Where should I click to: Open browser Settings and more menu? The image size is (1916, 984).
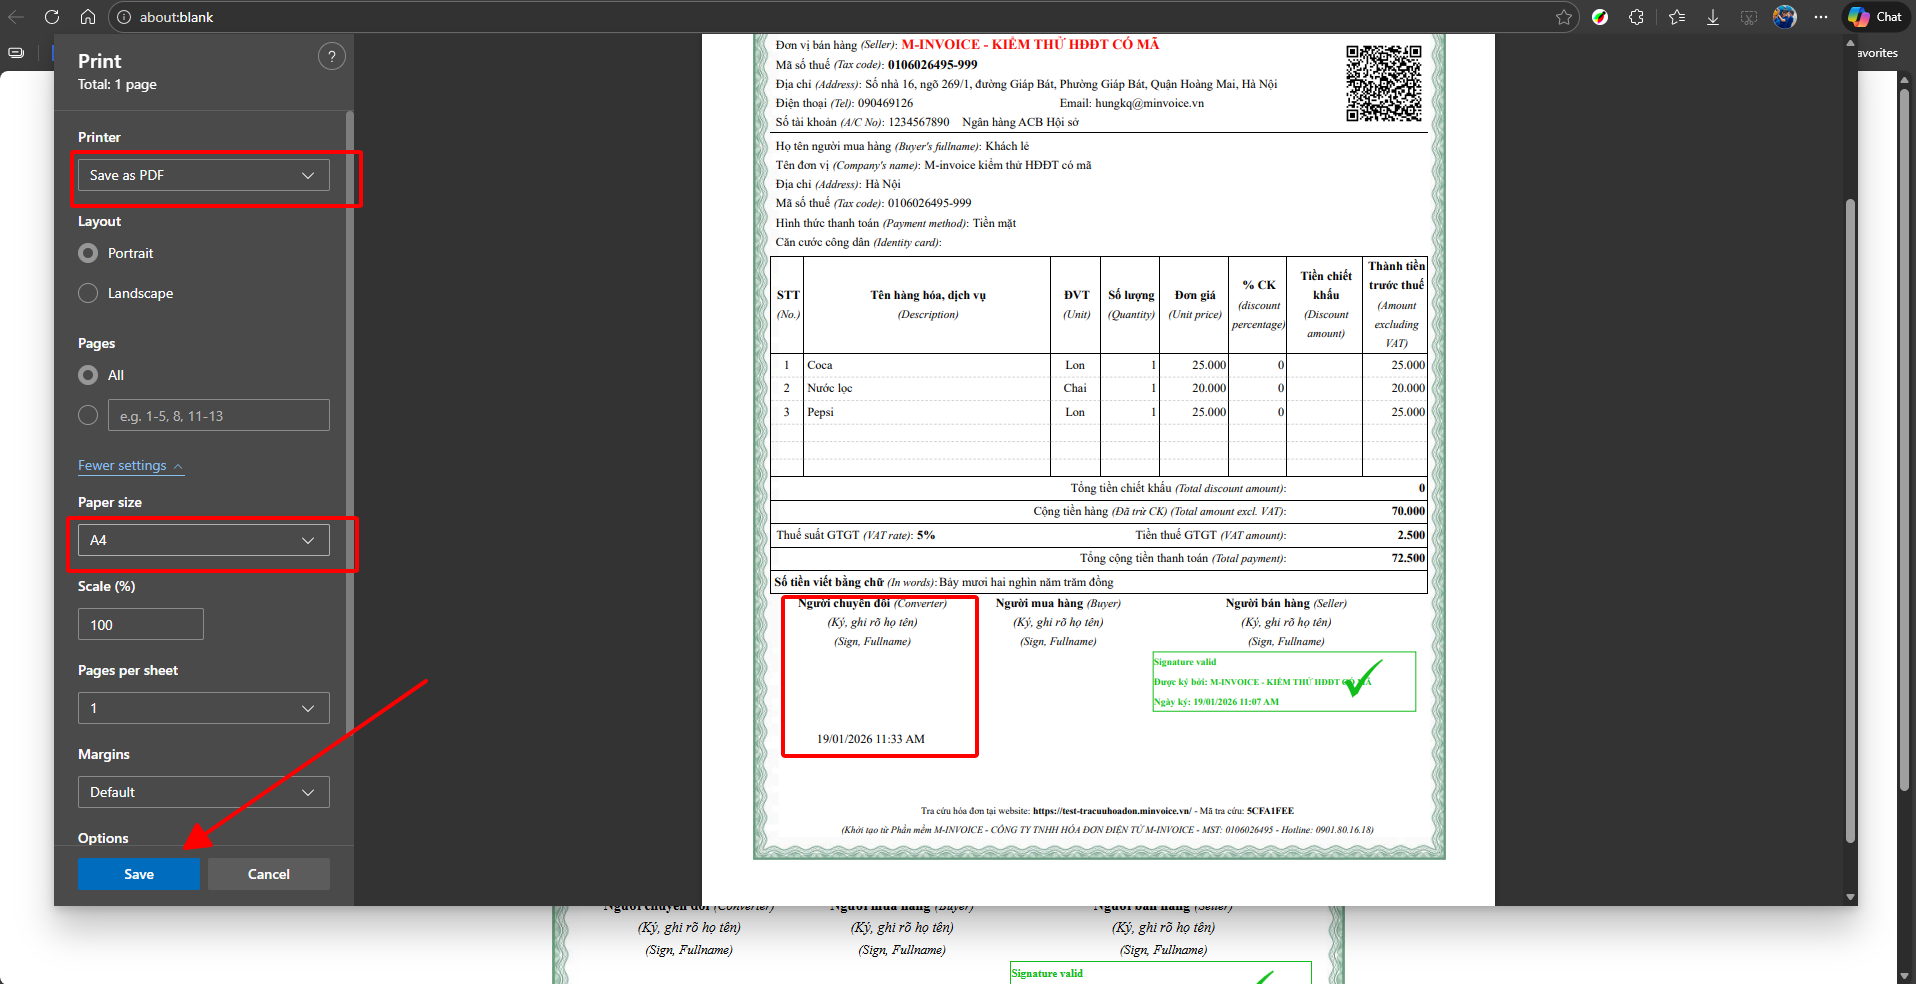[1821, 17]
